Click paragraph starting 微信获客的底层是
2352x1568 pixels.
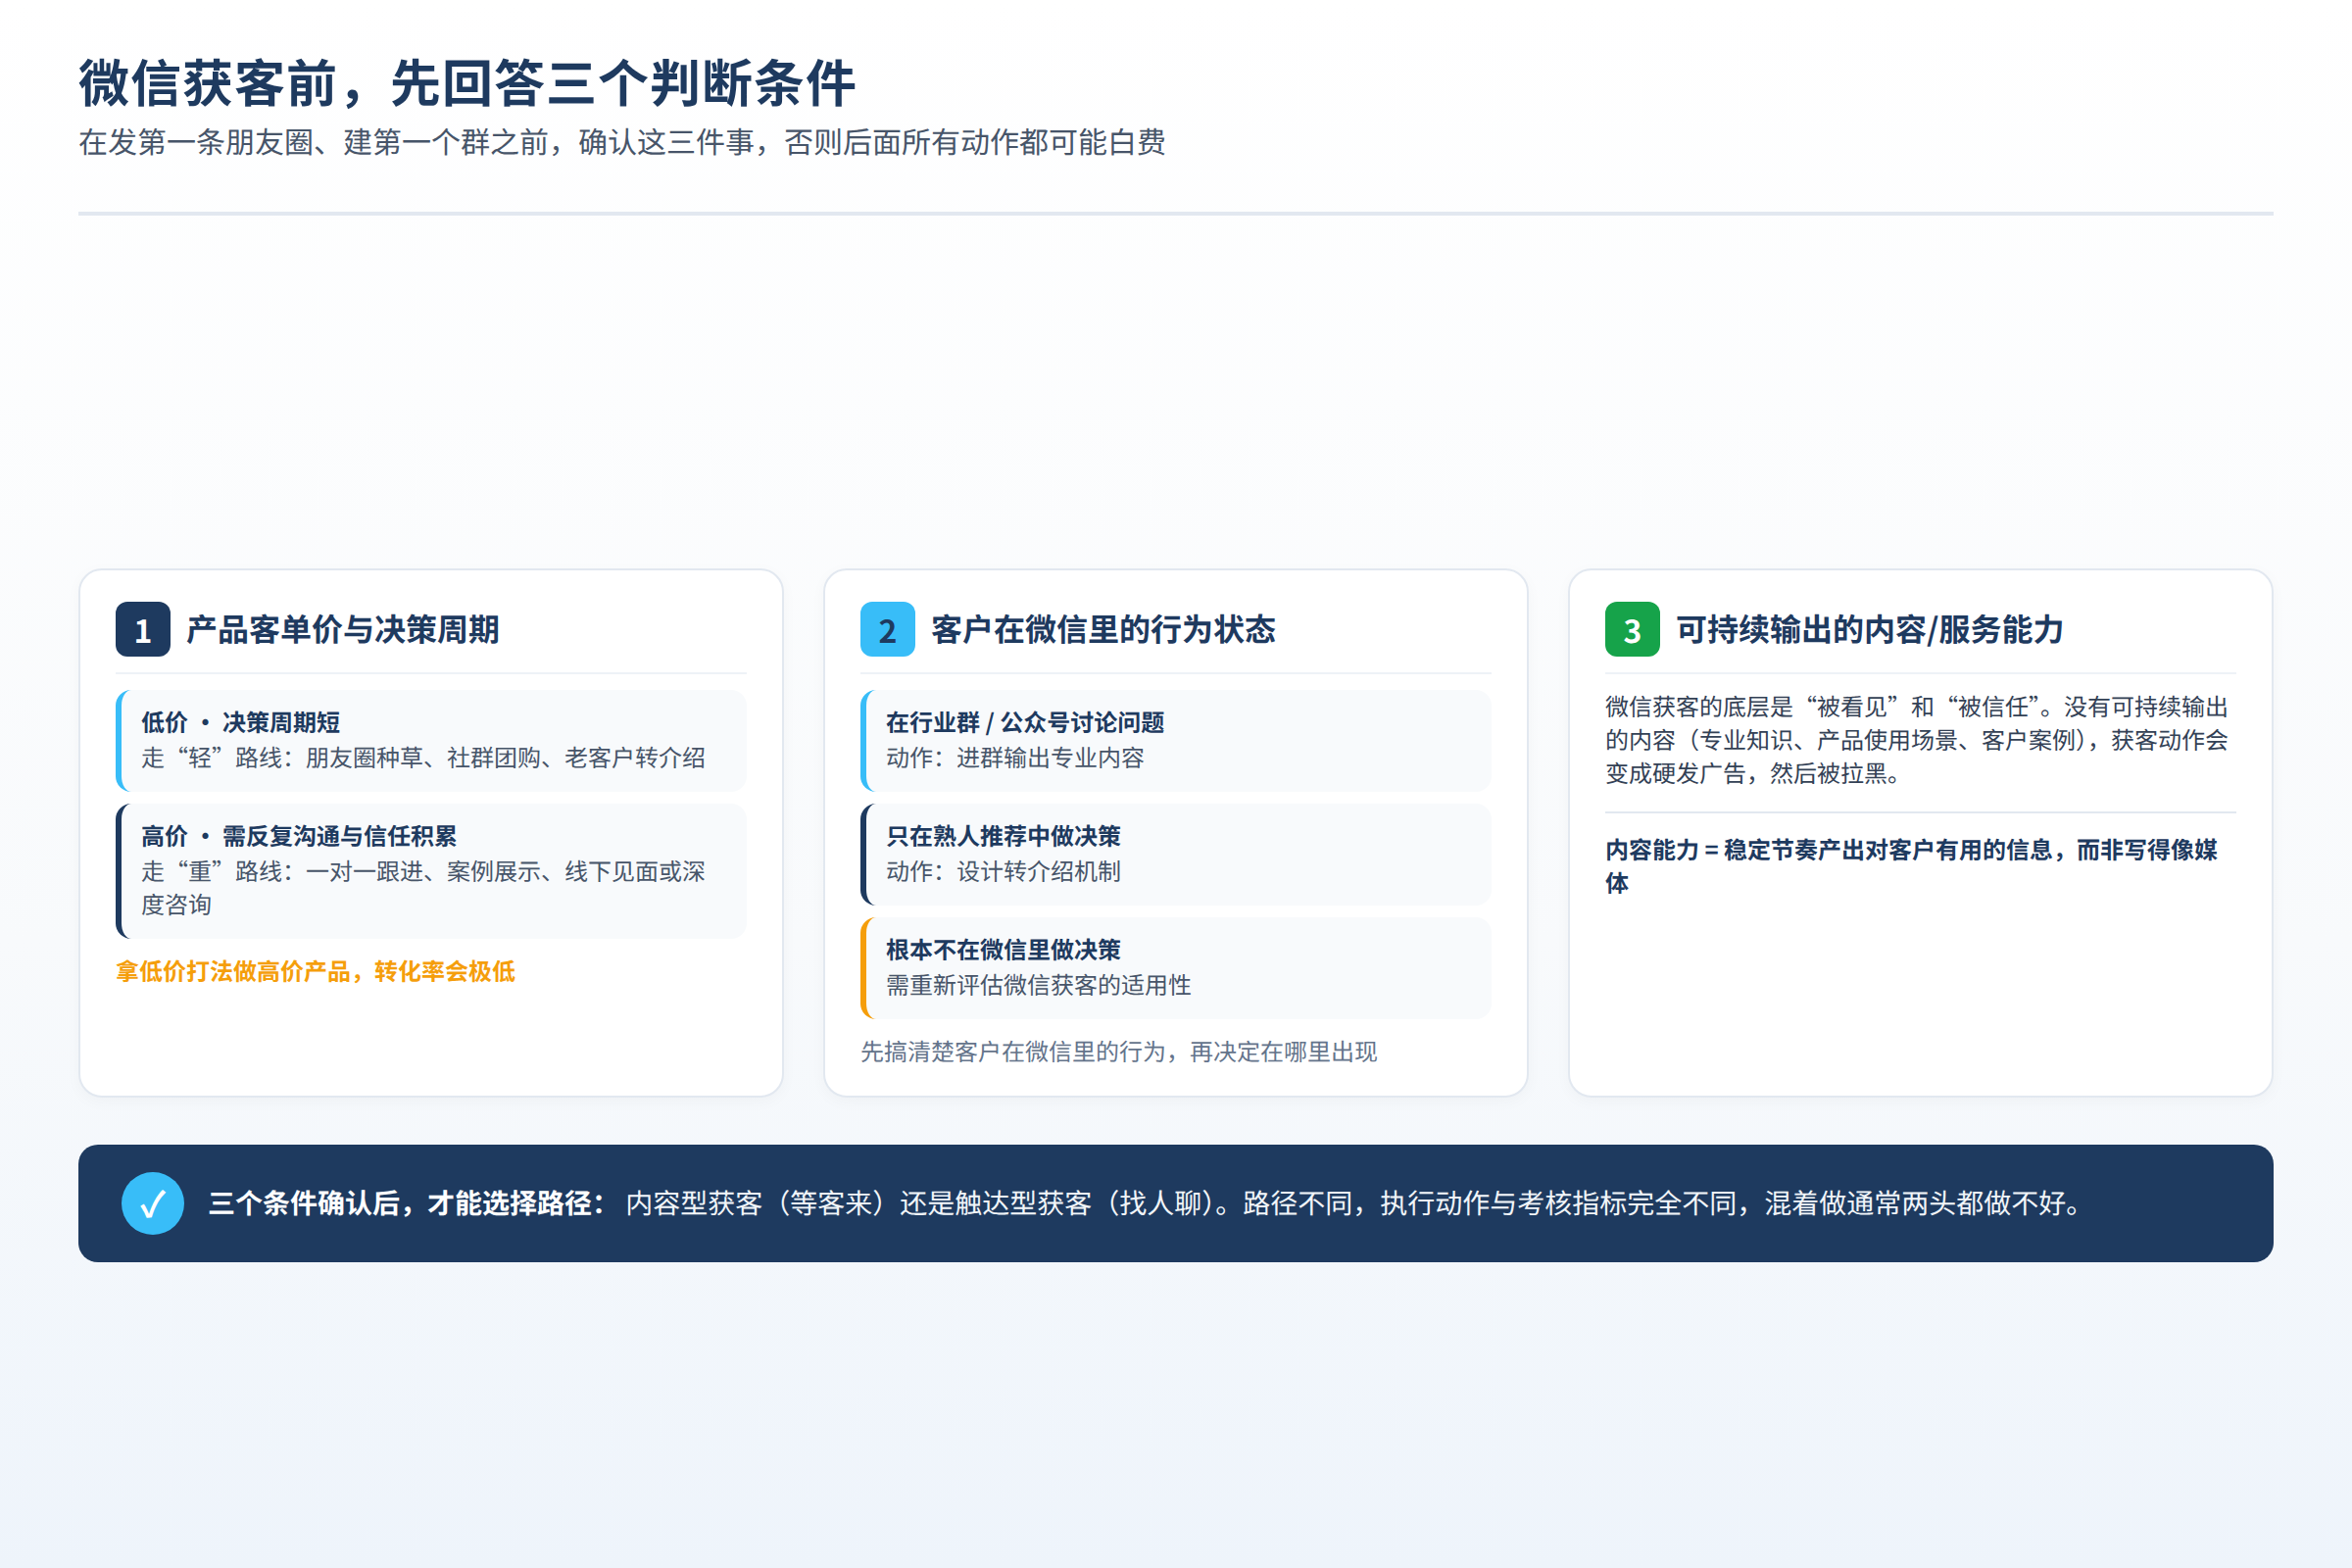(x=1917, y=740)
